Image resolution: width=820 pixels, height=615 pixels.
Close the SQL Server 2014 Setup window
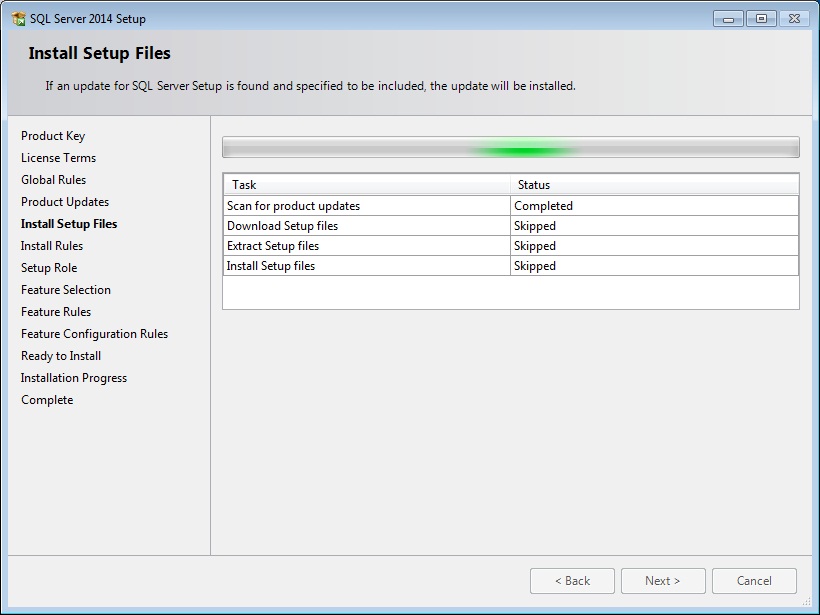pyautogui.click(x=794, y=19)
